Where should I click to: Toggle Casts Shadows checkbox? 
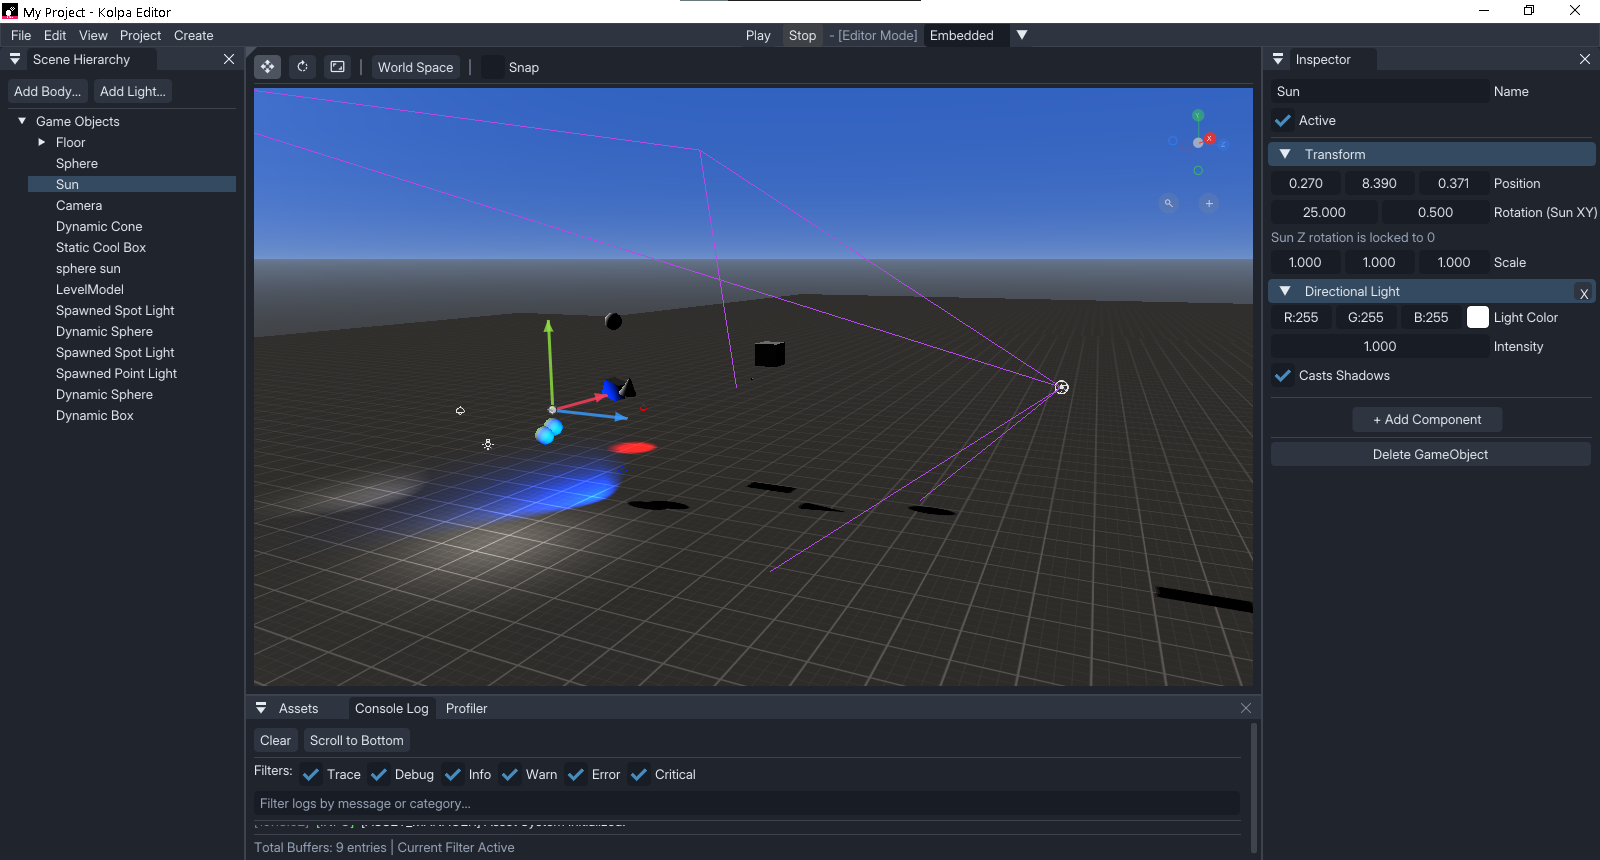tap(1283, 375)
